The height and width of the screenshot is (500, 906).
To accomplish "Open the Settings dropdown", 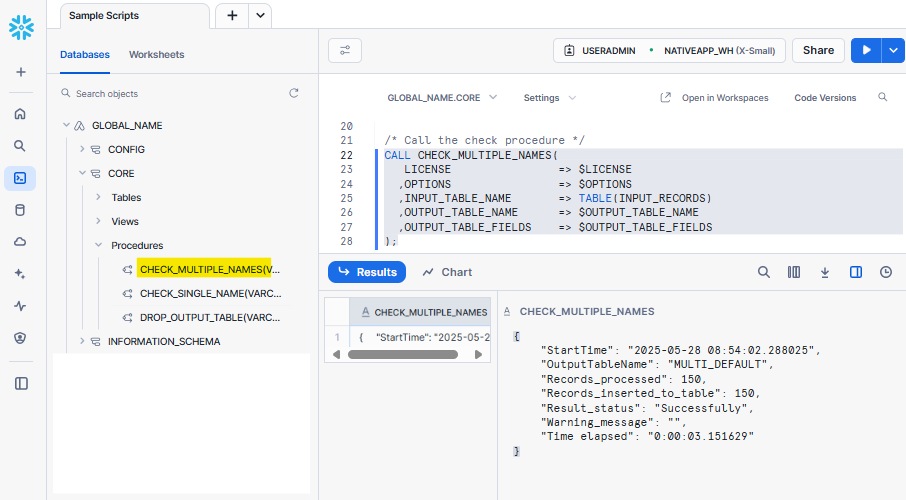I will [x=549, y=98].
